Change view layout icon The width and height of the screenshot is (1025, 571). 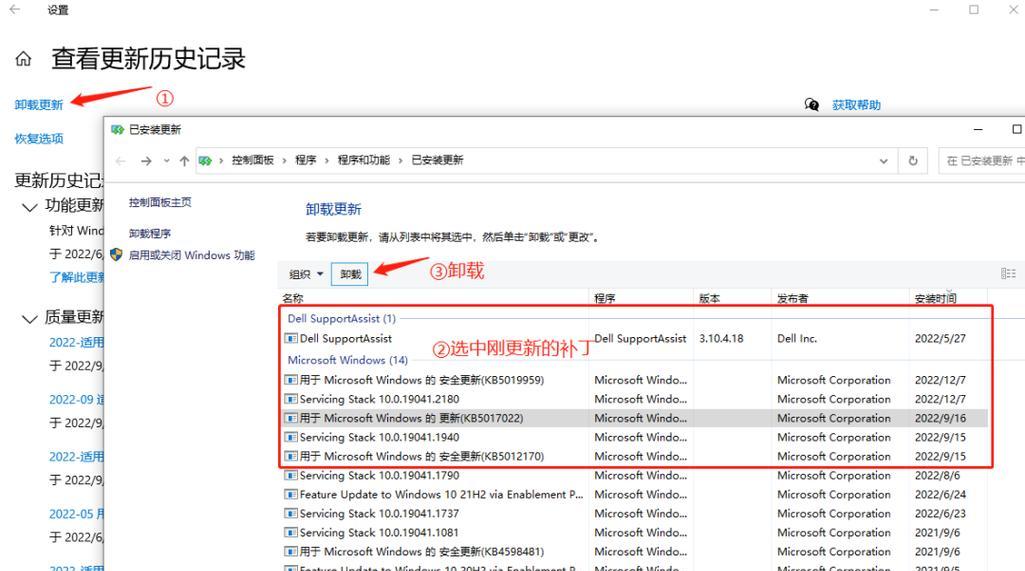(1007, 273)
